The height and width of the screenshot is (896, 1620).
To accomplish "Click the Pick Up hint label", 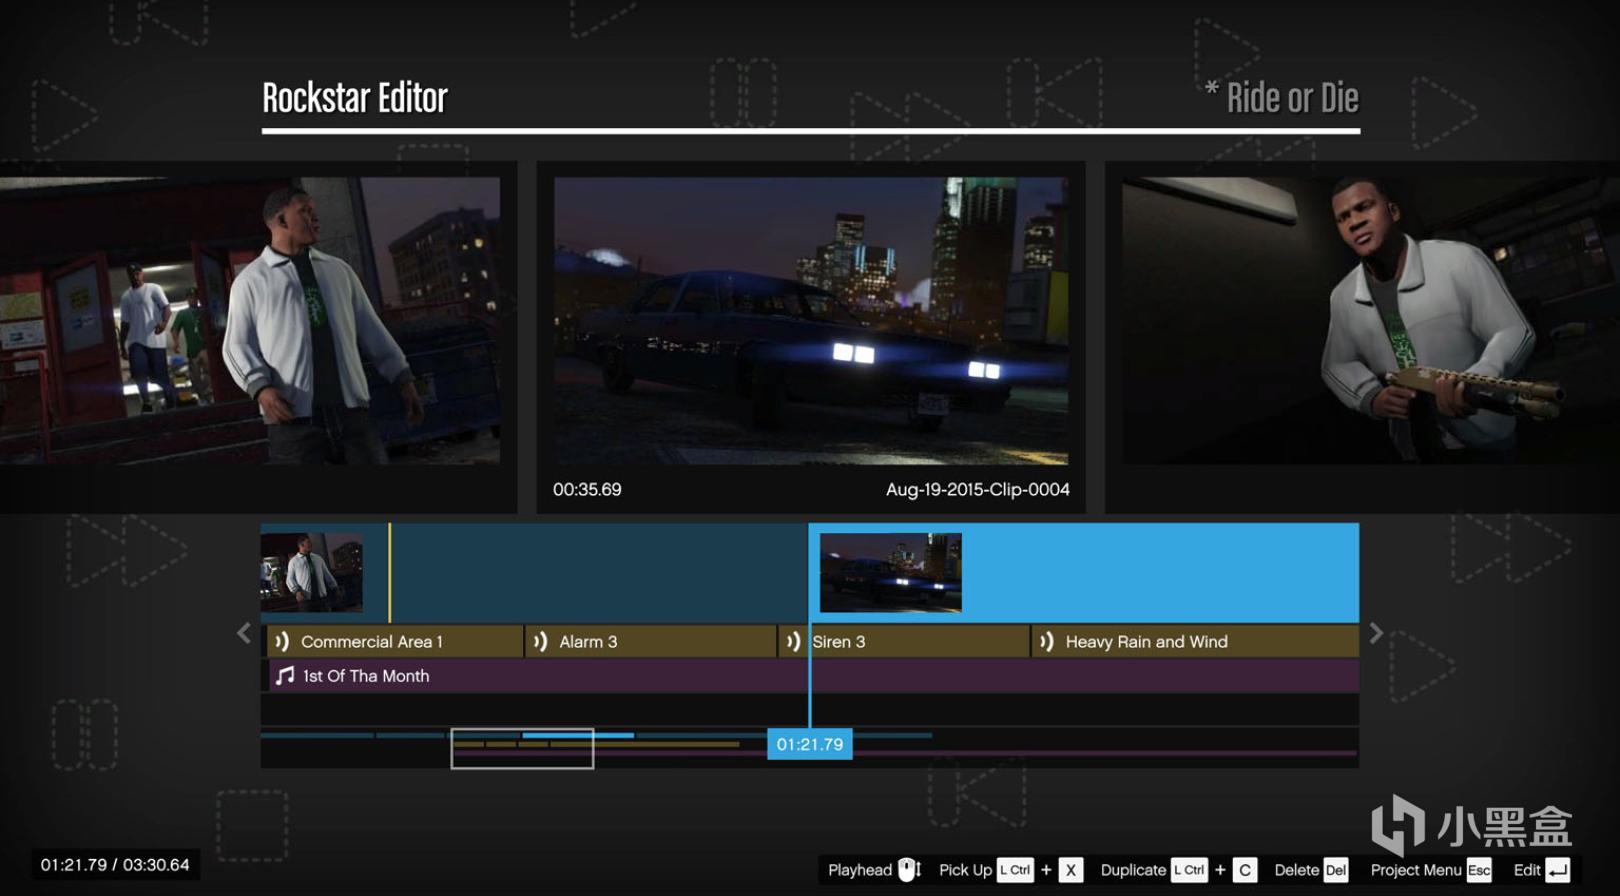I will [965, 870].
